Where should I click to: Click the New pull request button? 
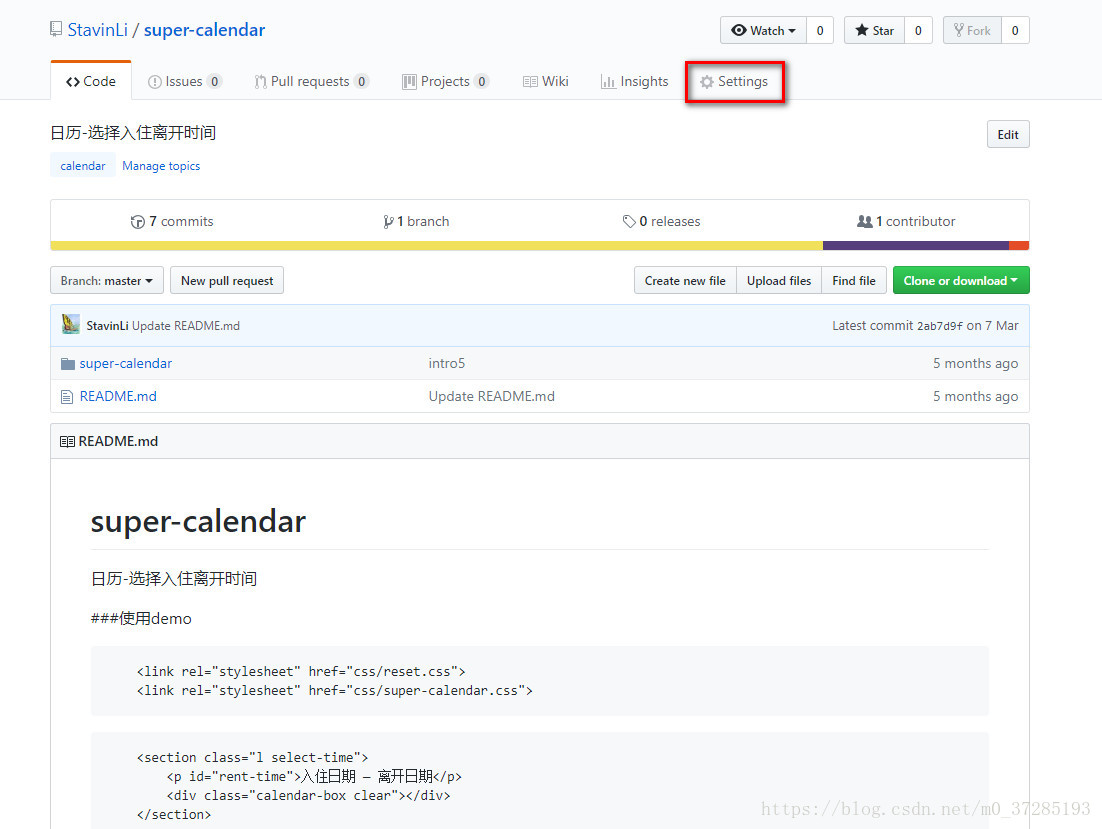[x=227, y=280]
